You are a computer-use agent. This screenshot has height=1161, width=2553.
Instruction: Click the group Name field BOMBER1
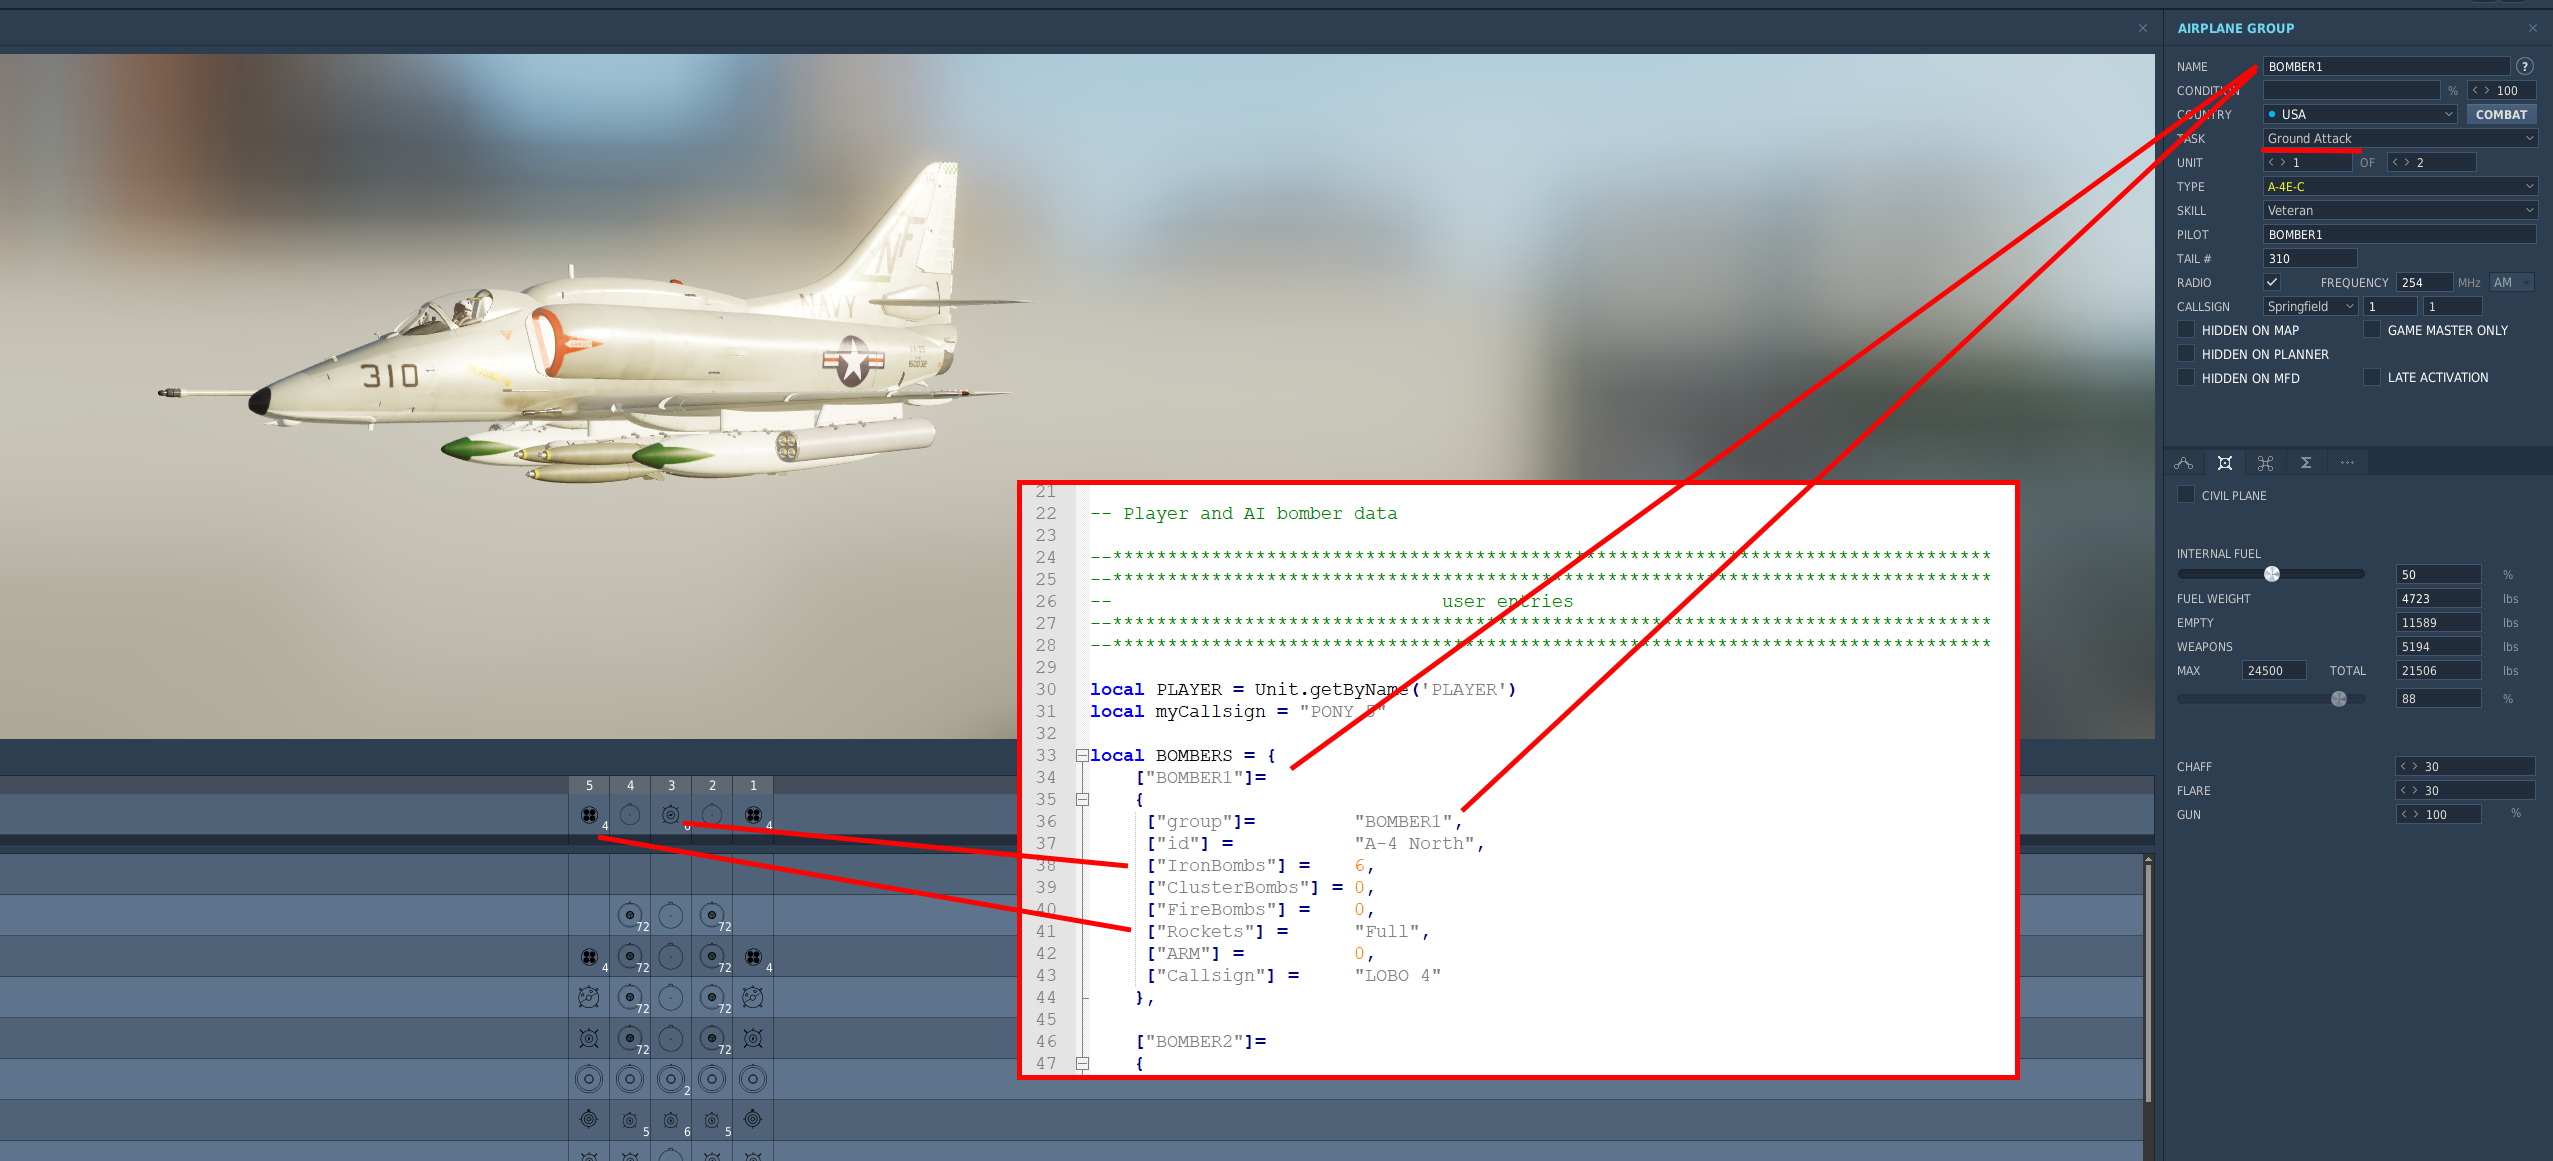click(2385, 67)
